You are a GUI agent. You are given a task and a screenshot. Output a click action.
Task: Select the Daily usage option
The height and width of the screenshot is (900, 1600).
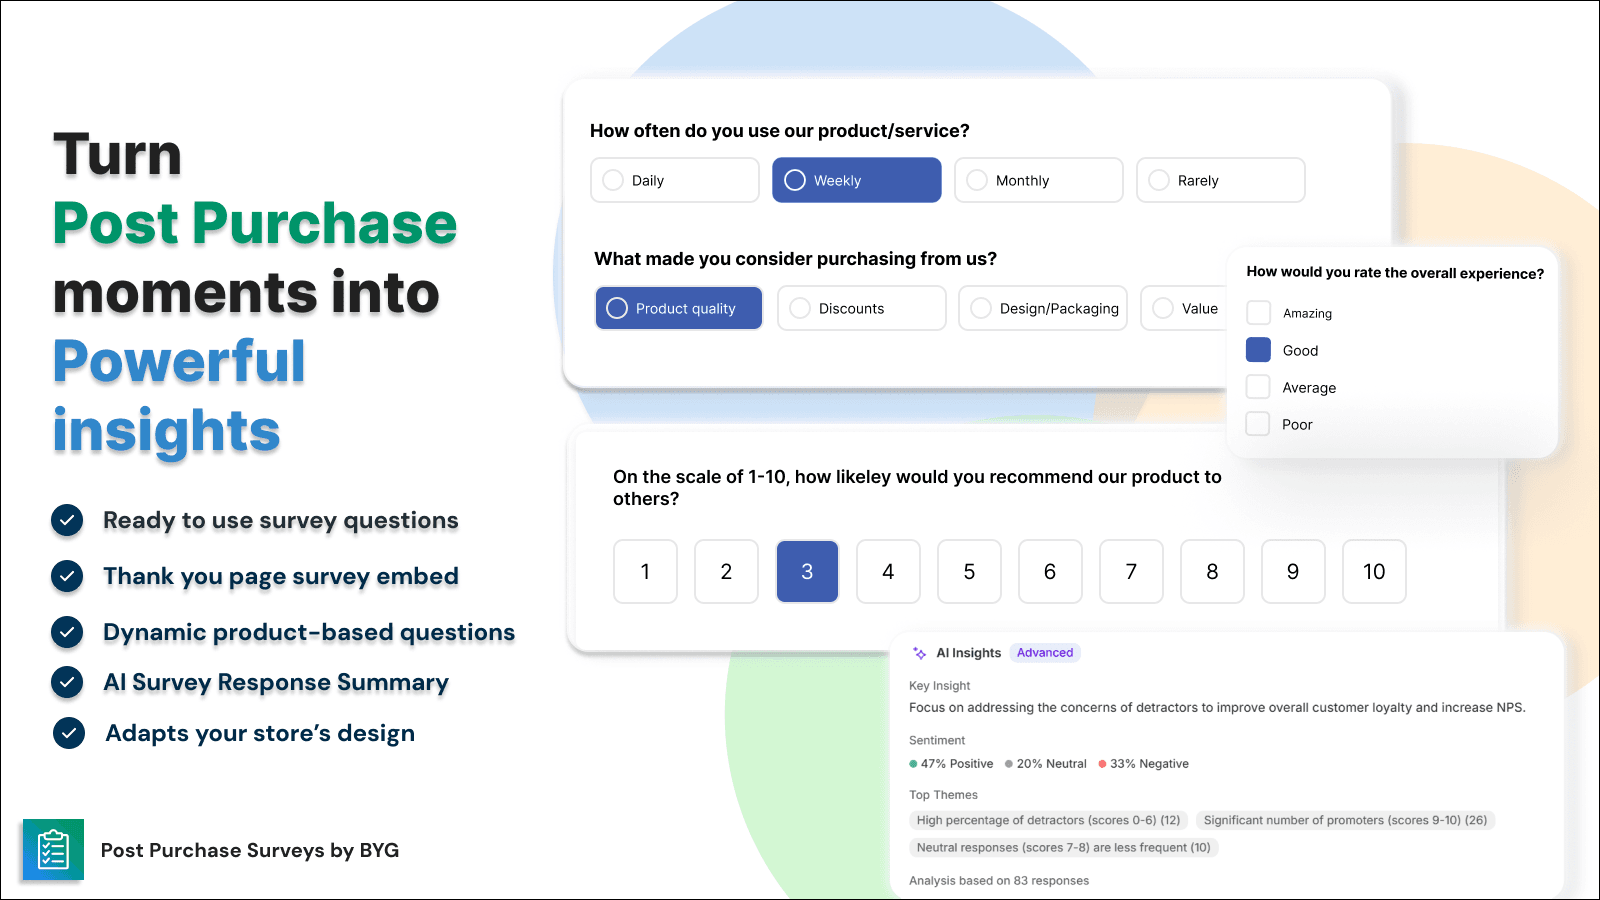(x=674, y=180)
